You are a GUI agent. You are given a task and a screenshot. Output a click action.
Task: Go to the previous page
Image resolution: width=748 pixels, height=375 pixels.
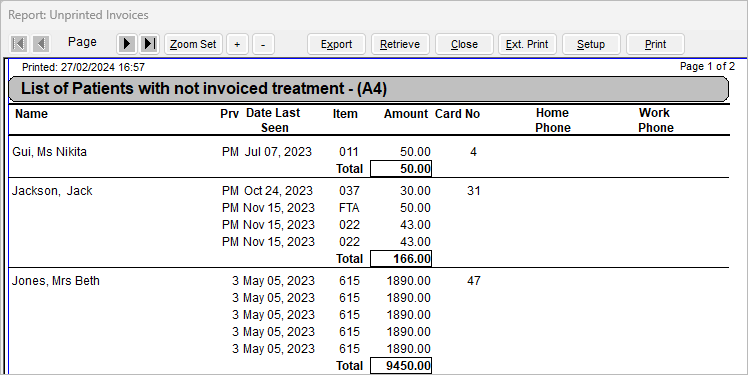coord(41,44)
